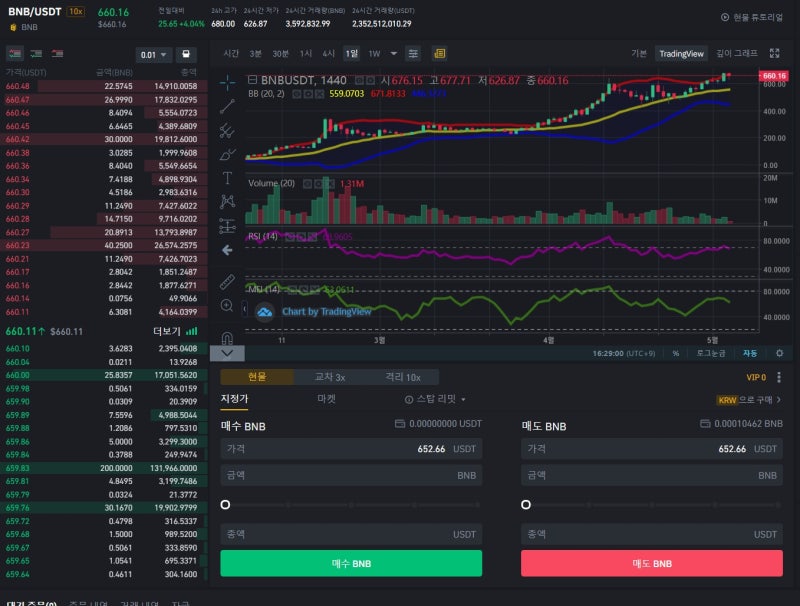The height and width of the screenshot is (606, 800).
Task: Select the isolated 10x margin tab
Action: pos(403,377)
